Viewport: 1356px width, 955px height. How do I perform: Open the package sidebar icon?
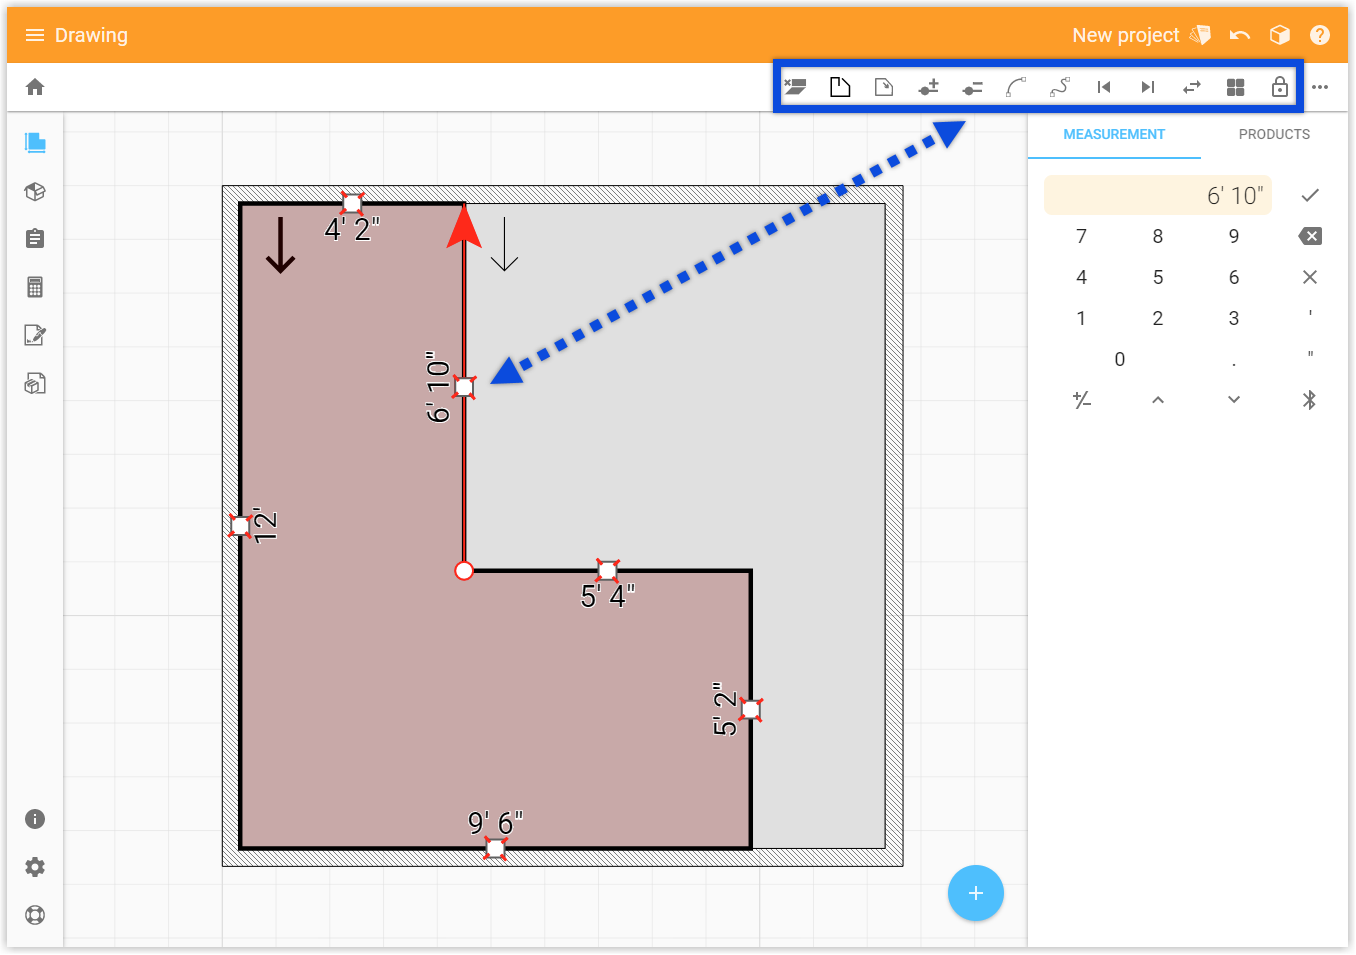pyautogui.click(x=35, y=383)
